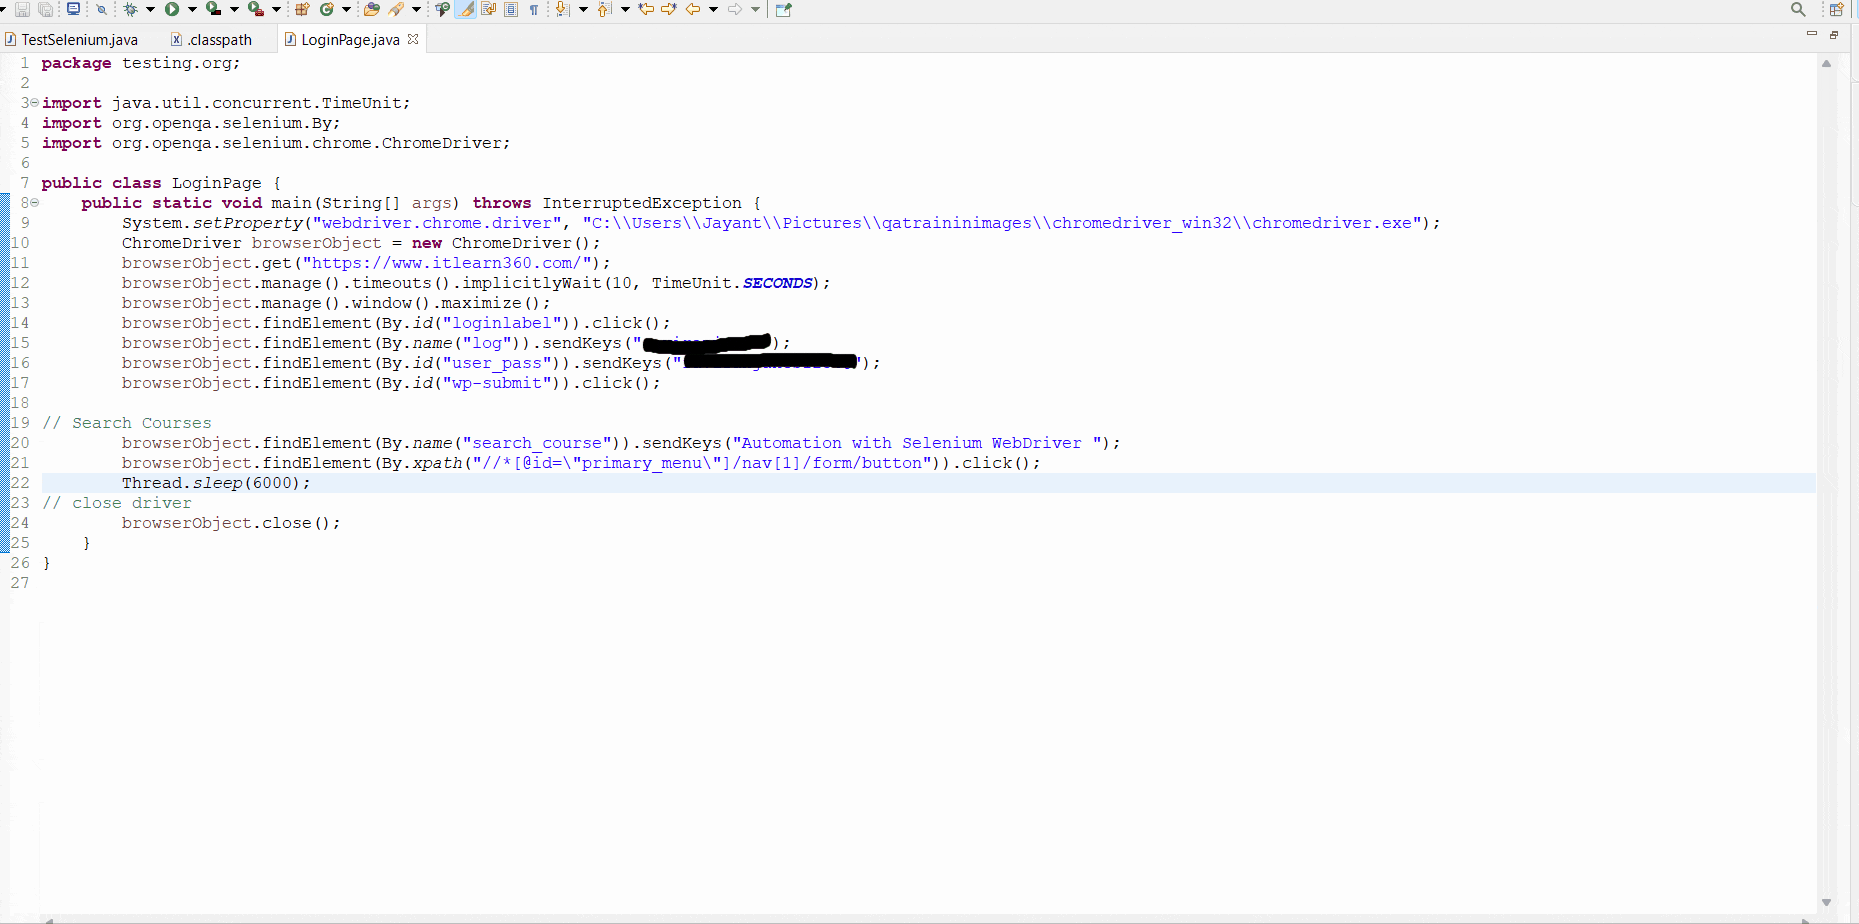Click the Save All toolbar icon
This screenshot has height=924, width=1859.
point(46,9)
